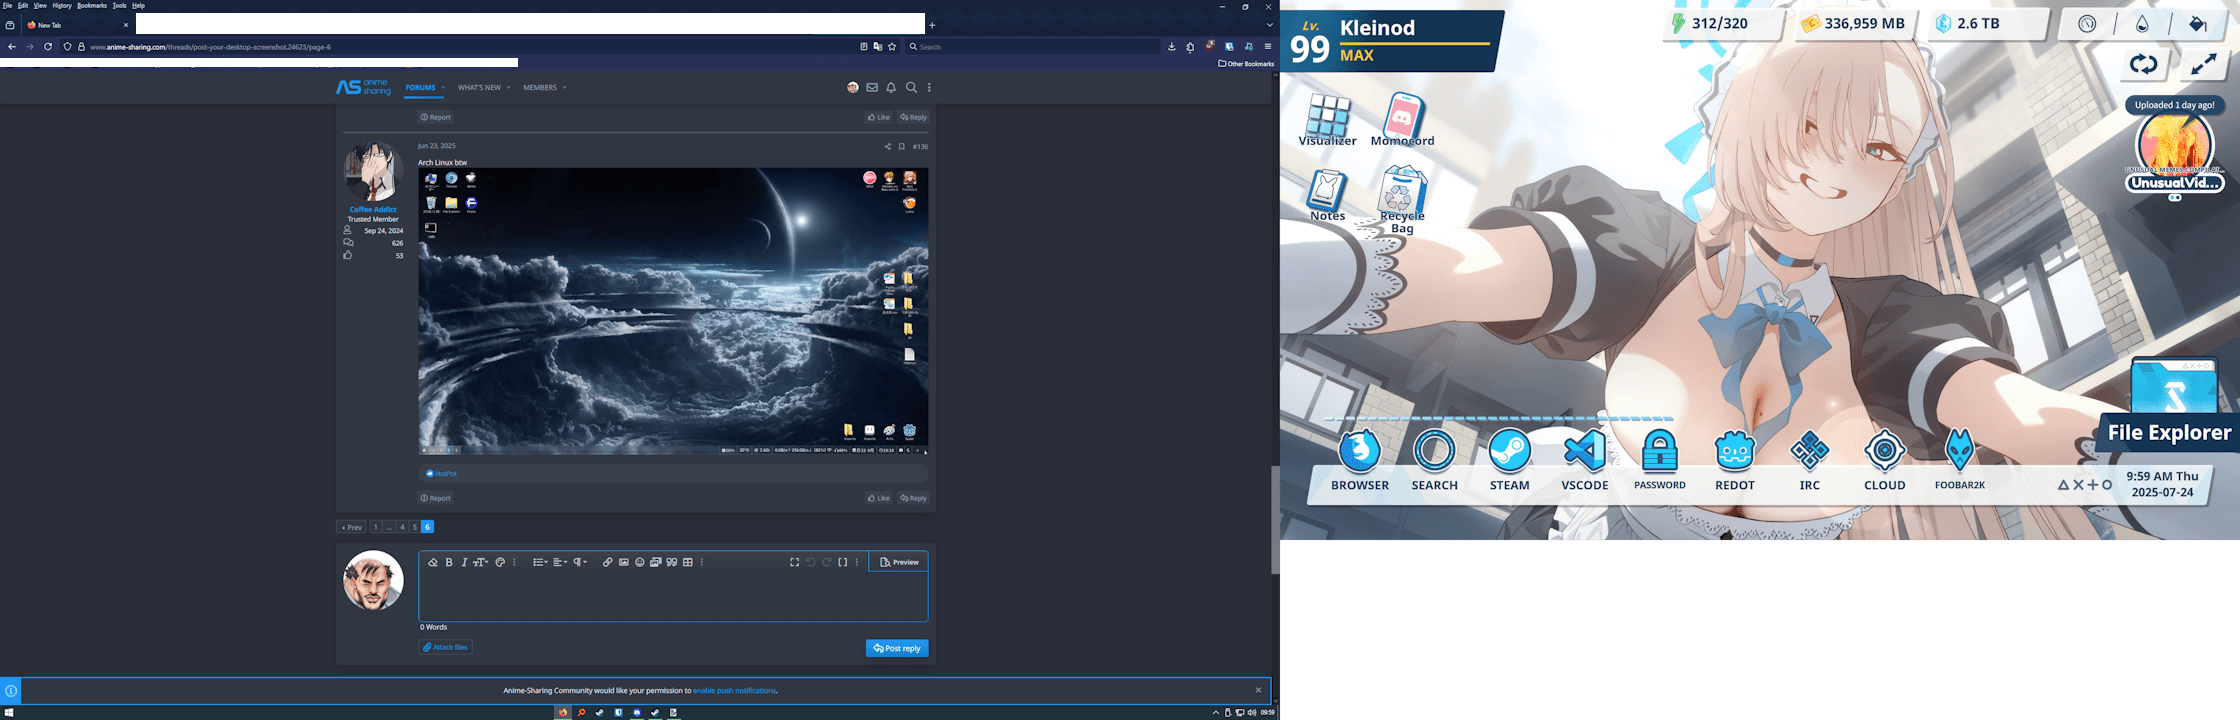Open the History menu in Firefox
2240x720 pixels.
[x=62, y=6]
